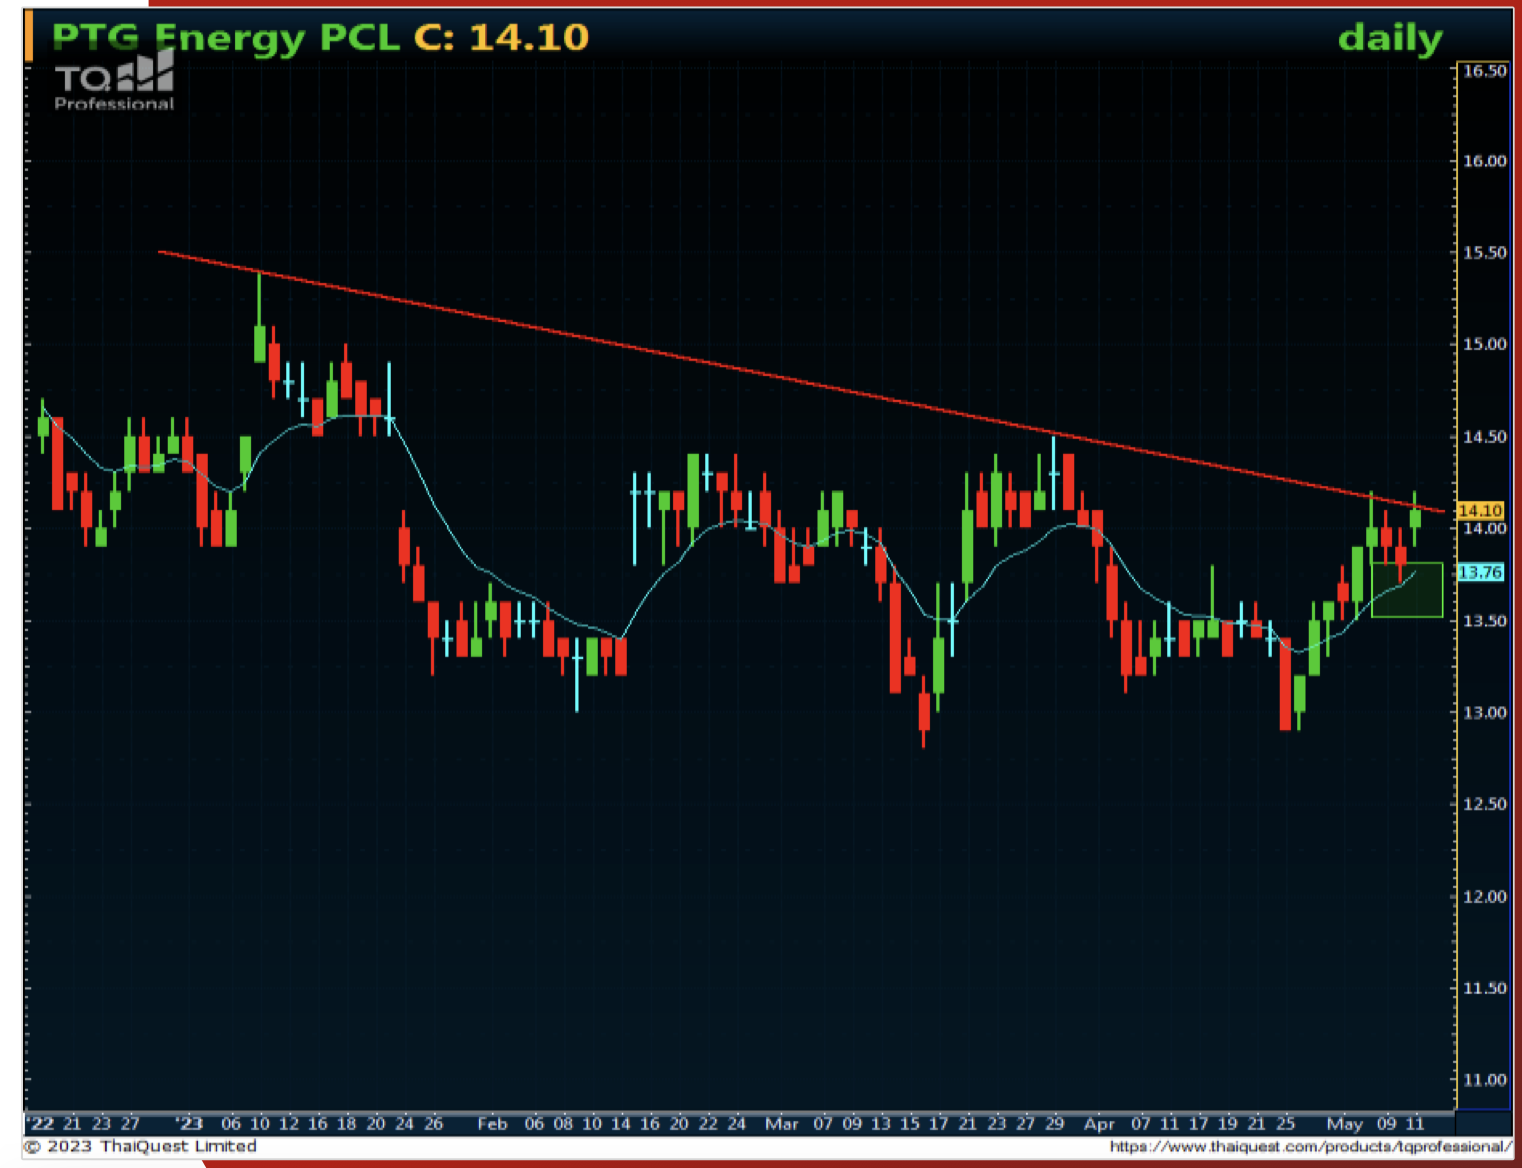The image size is (1522, 1168).
Task: Click the 15.50 price axis label
Action: [x=1484, y=253]
